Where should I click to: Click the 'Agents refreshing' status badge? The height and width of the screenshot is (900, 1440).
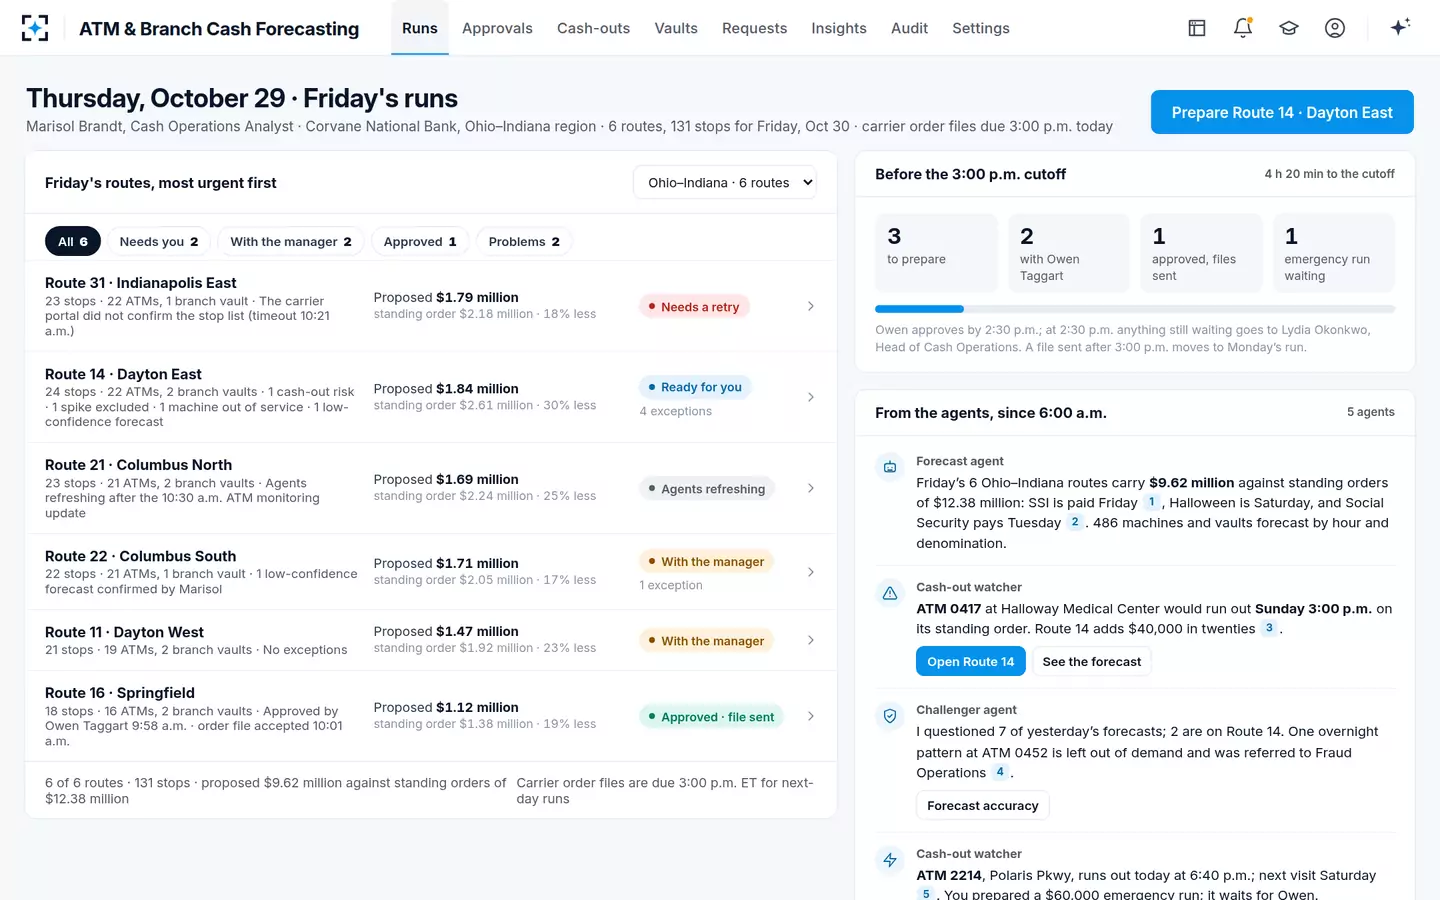click(x=707, y=489)
